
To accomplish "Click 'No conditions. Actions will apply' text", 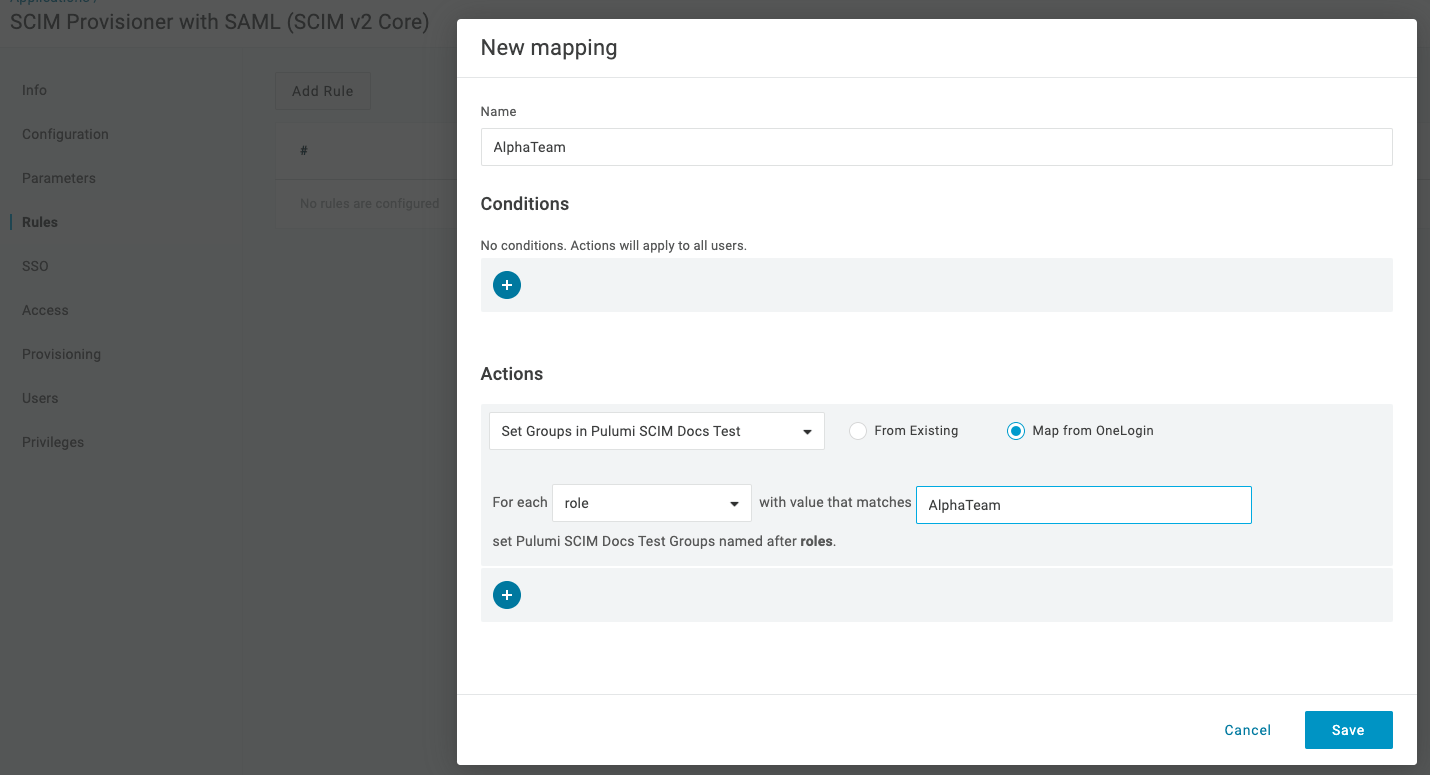I will coord(614,245).
